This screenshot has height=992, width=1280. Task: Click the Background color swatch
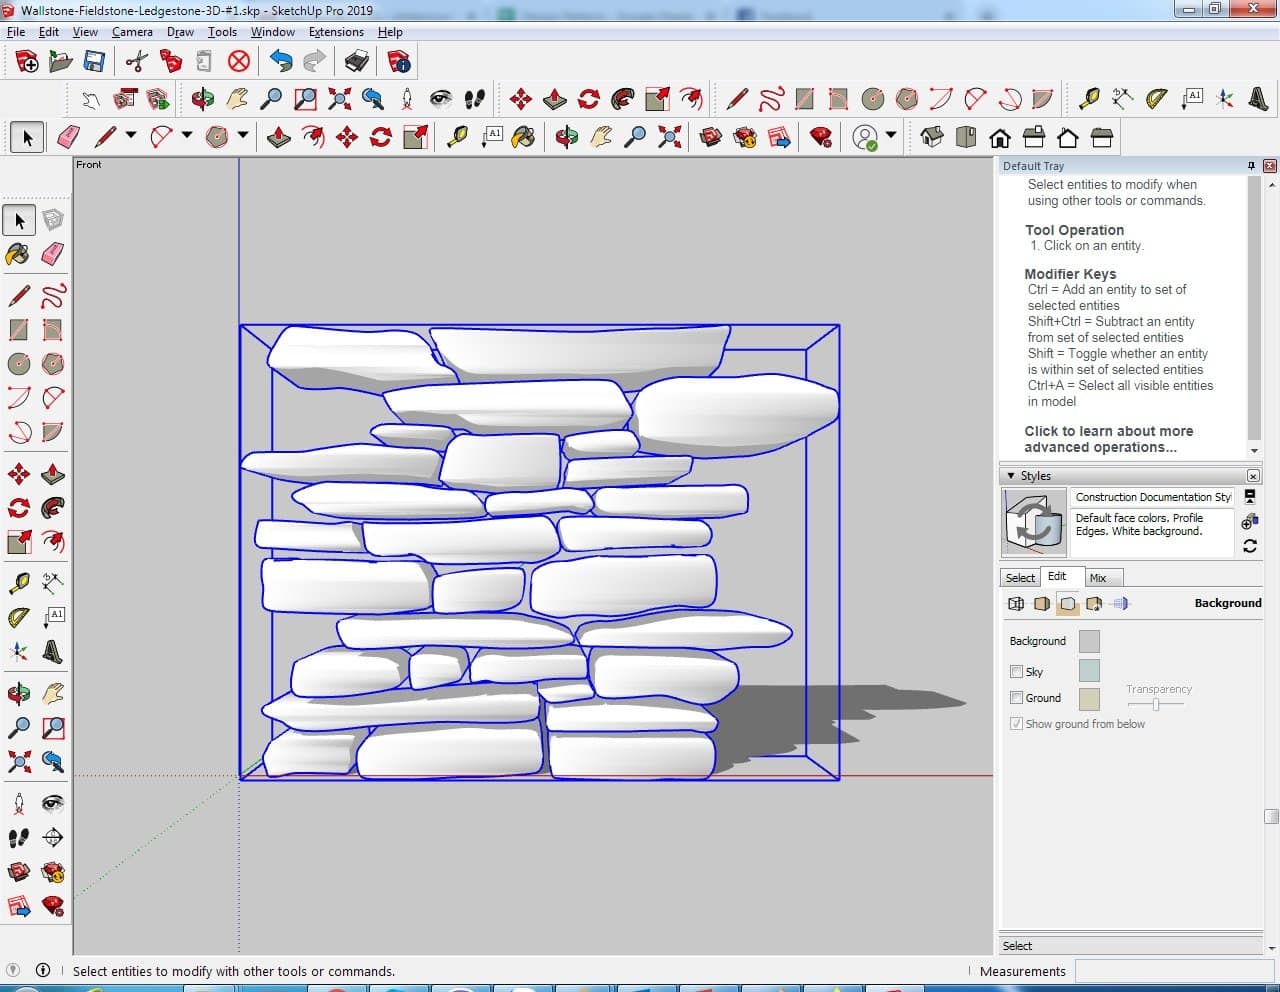[x=1089, y=641]
